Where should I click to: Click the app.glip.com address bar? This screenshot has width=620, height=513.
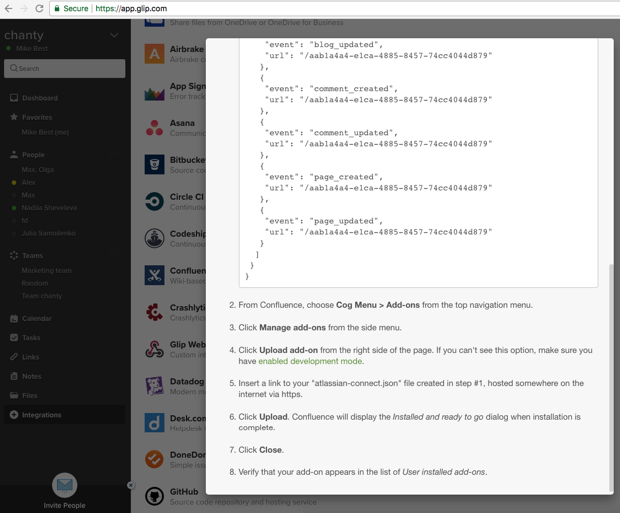pyautogui.click(x=336, y=8)
